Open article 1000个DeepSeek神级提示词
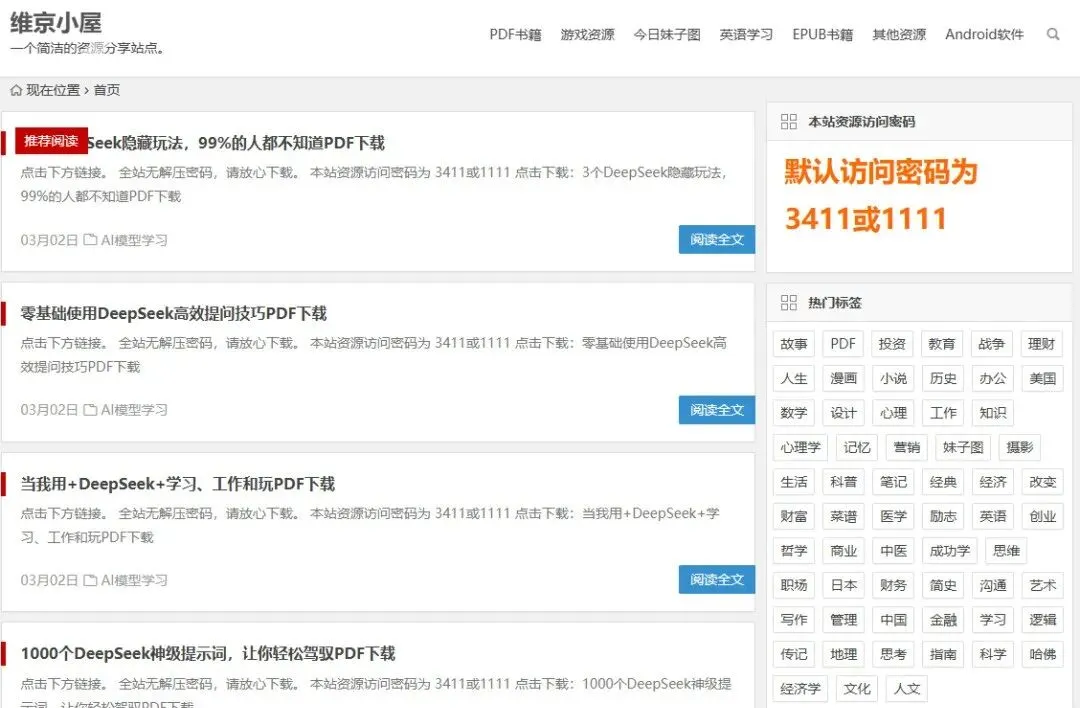Image resolution: width=1080 pixels, height=708 pixels. [x=208, y=654]
